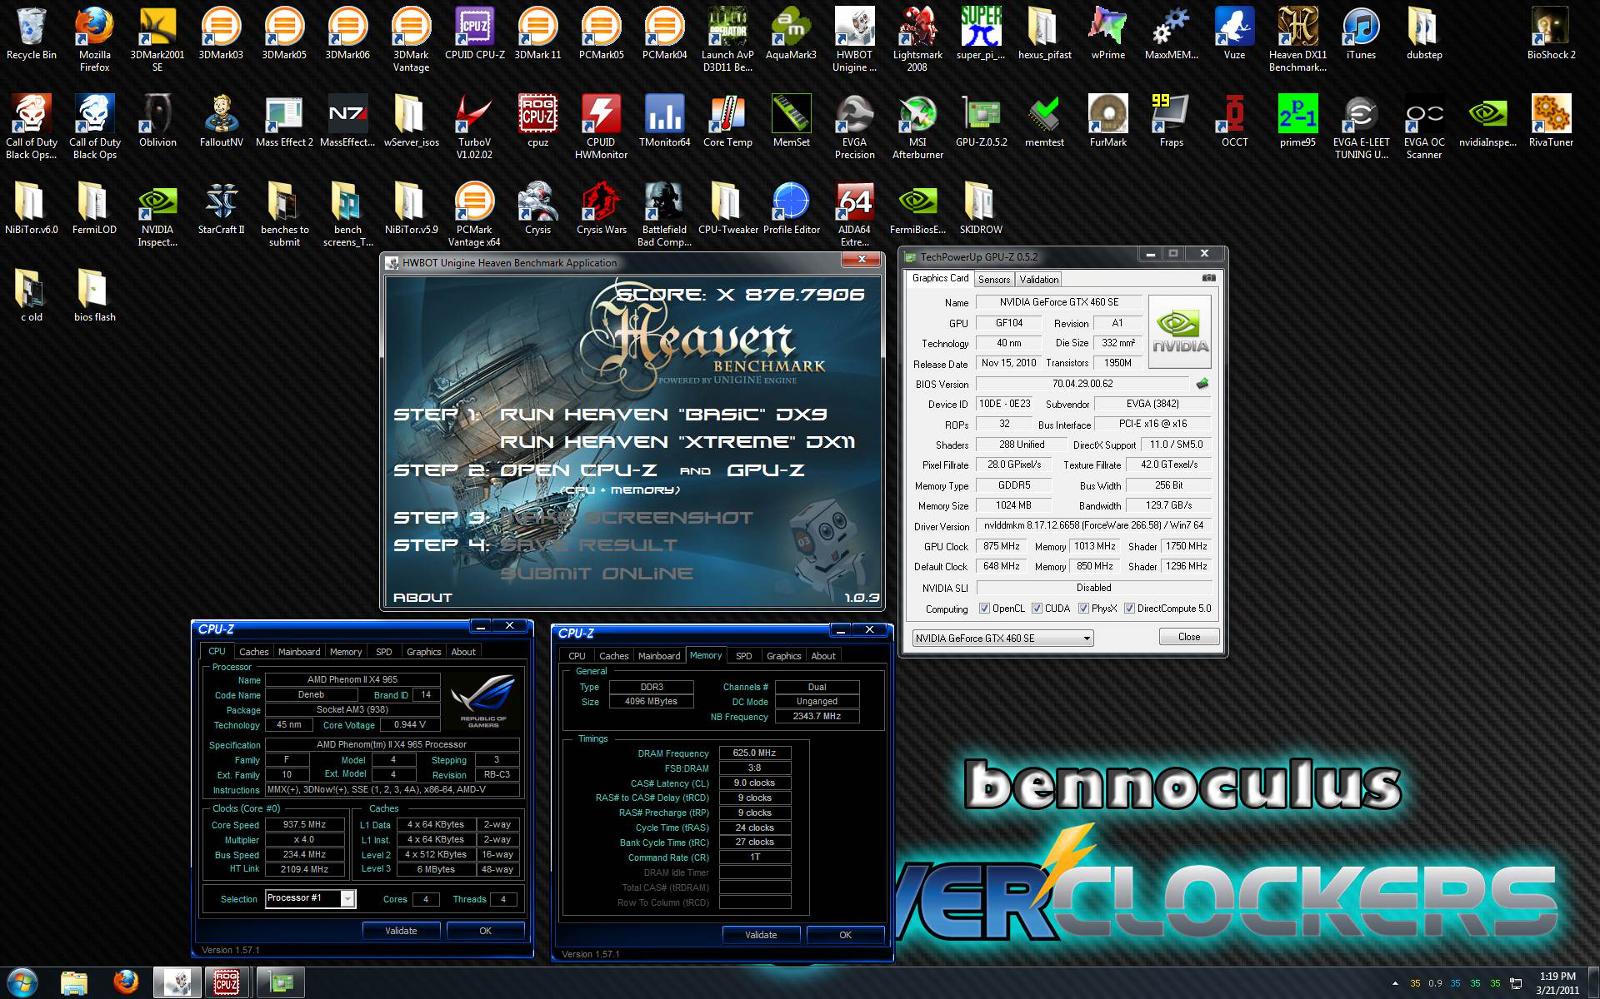Open the Processor #1 selection dropdown

coord(310,898)
